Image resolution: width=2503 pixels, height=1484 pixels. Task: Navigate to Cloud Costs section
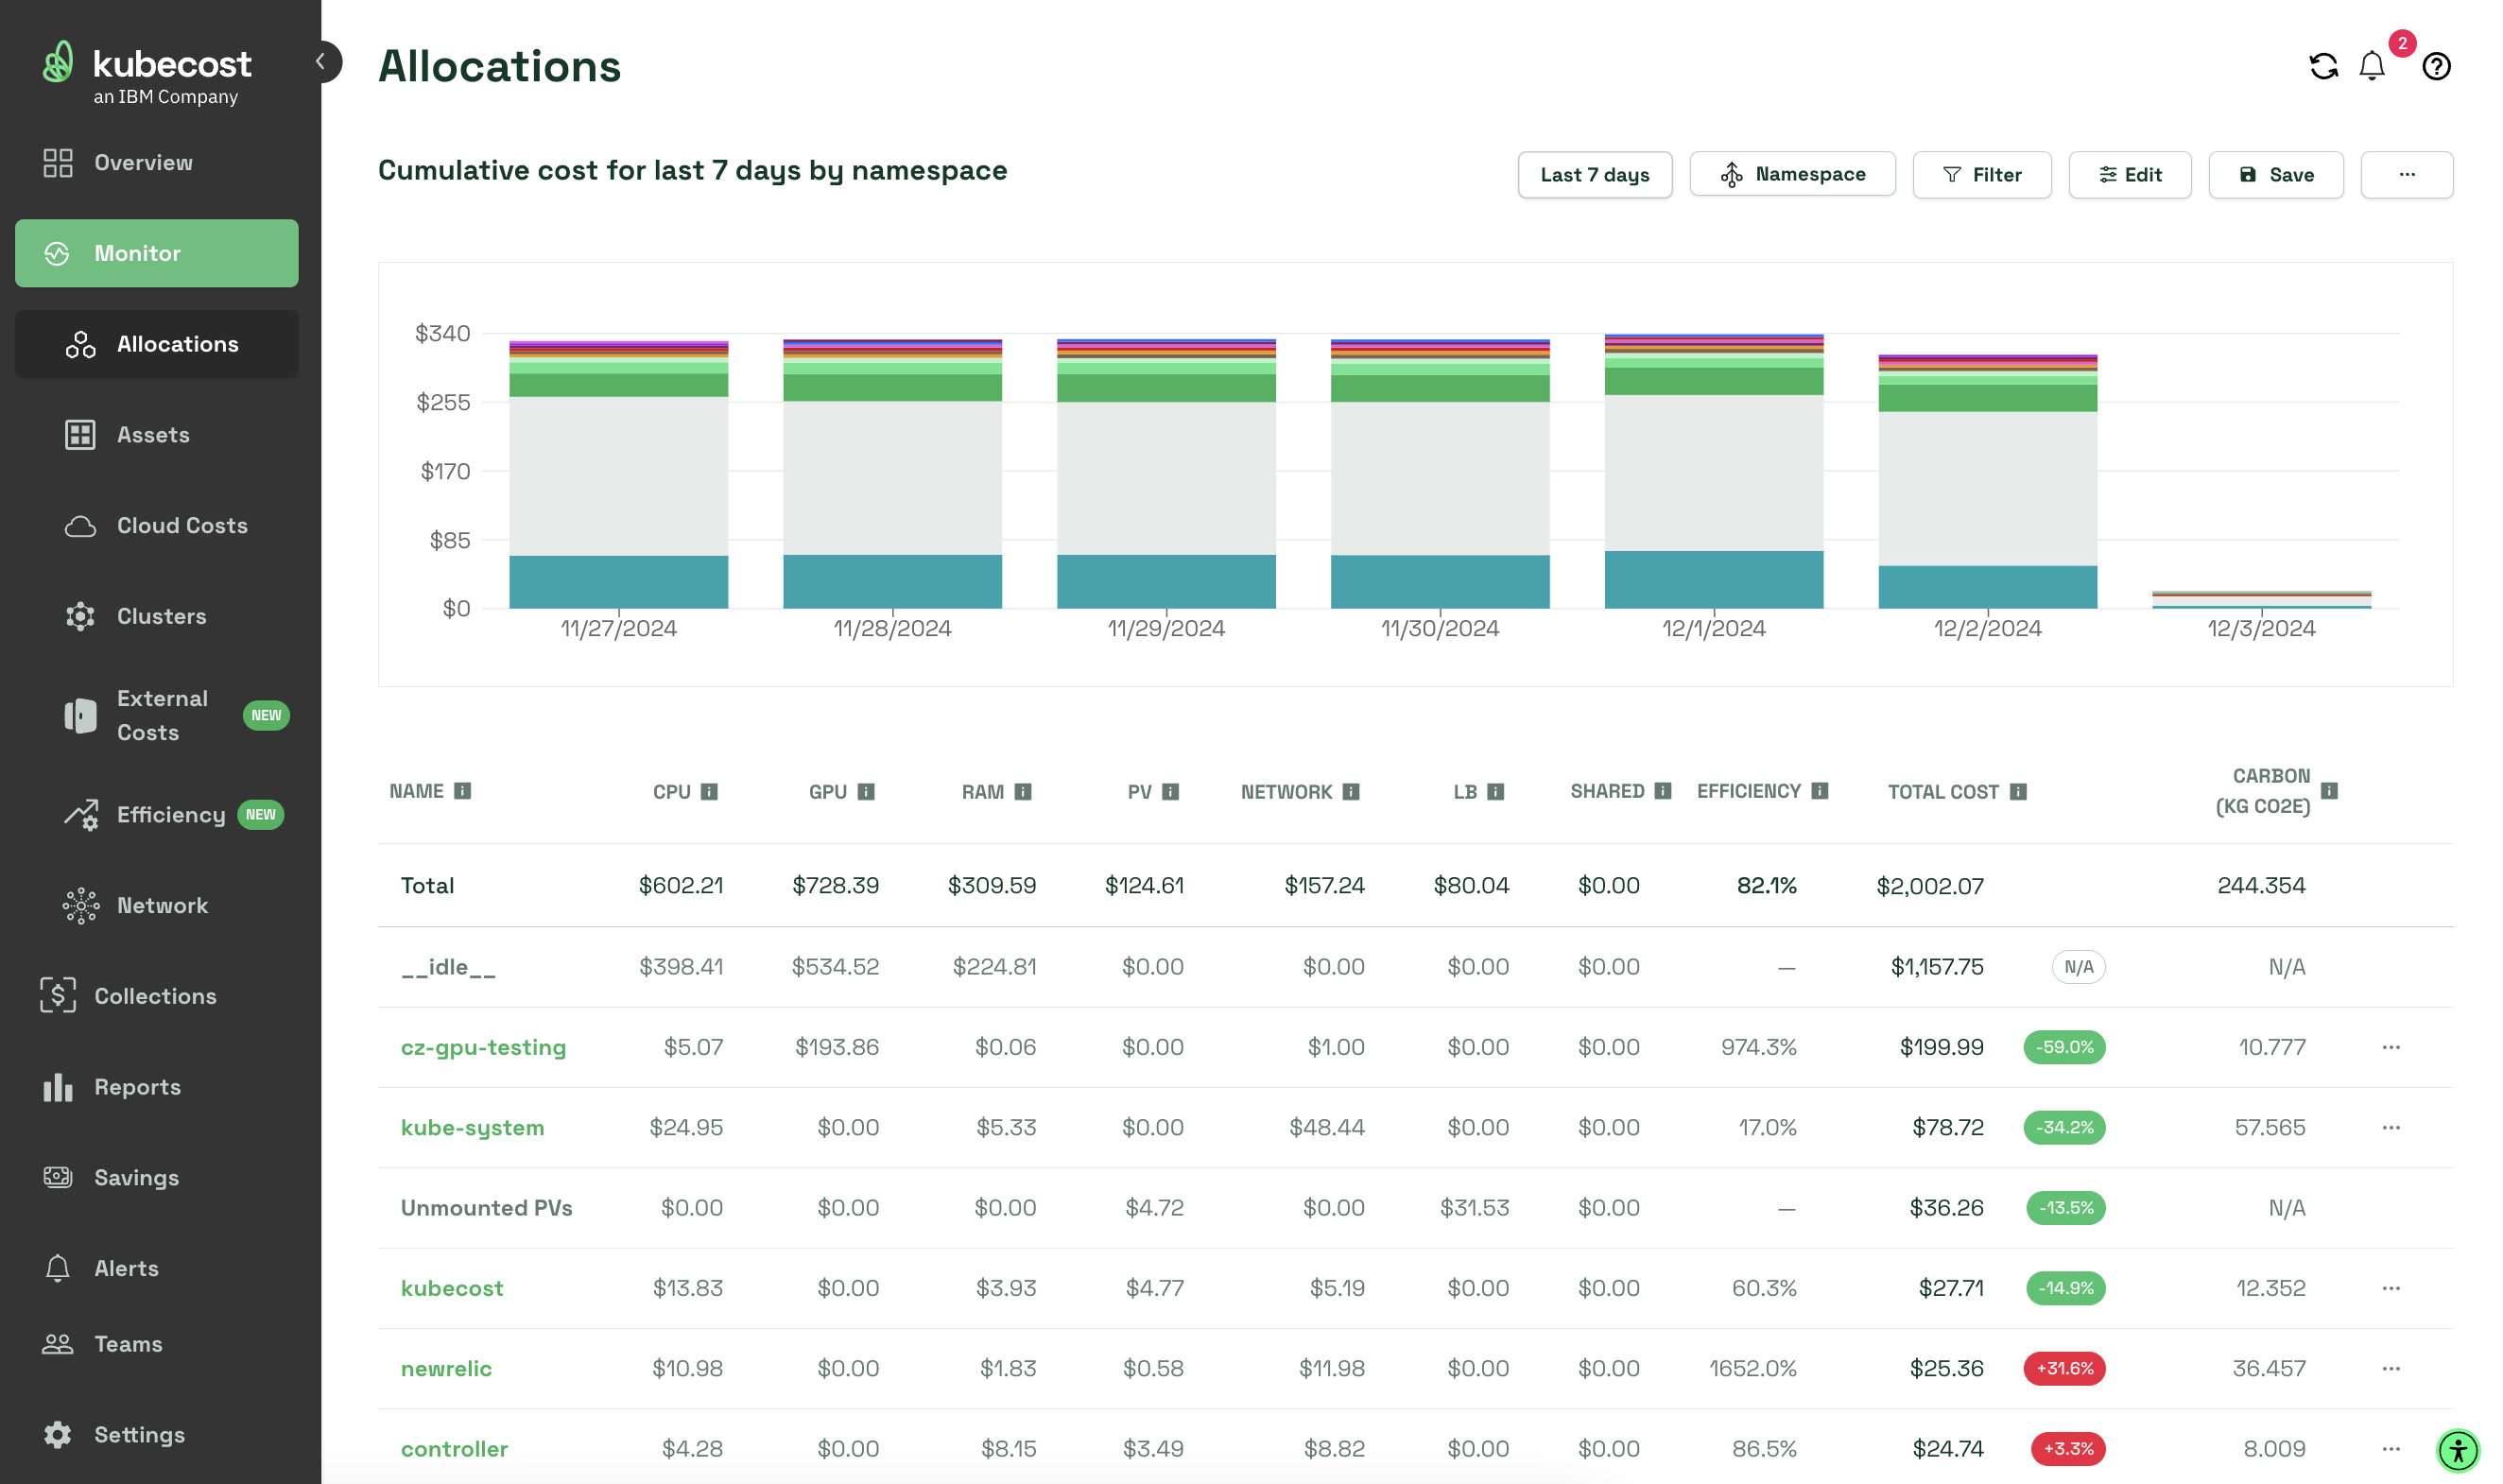181,526
